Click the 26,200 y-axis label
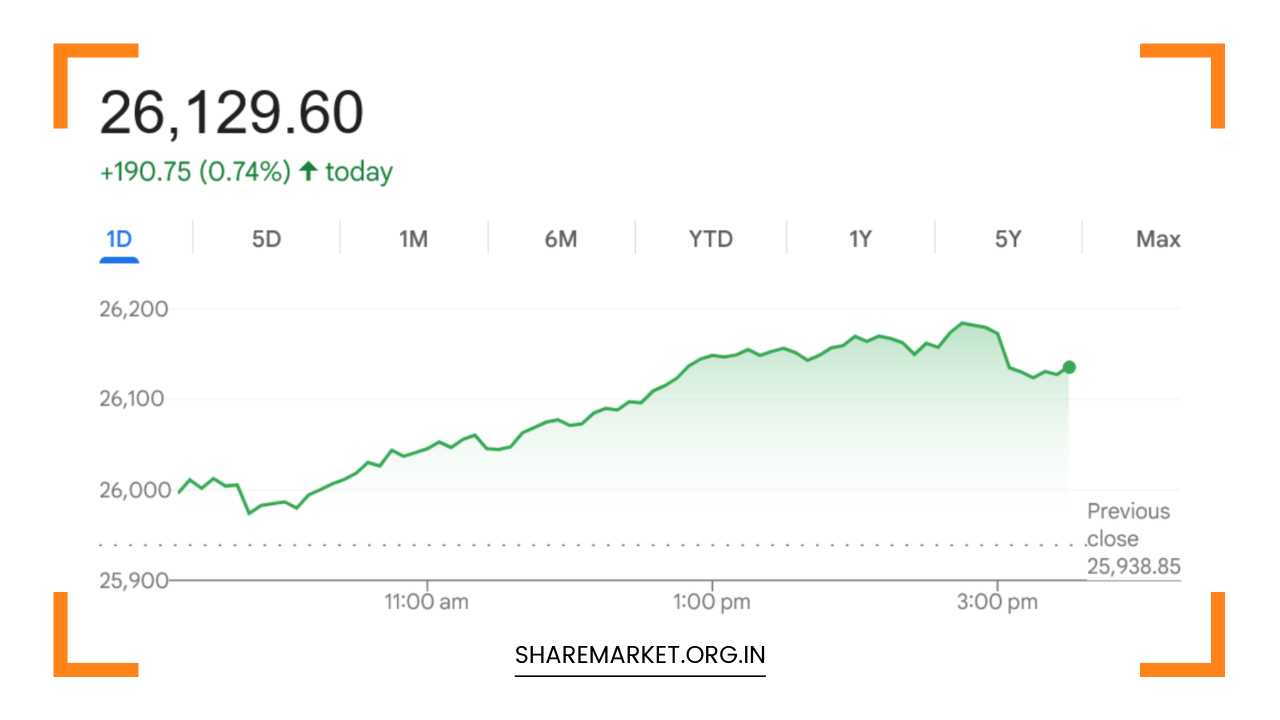Screen dimensions: 1280x720 click(134, 309)
